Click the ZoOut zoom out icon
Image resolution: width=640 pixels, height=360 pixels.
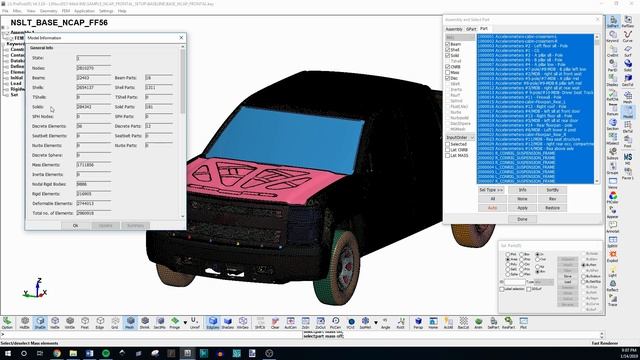pyautogui.click(x=320, y=322)
